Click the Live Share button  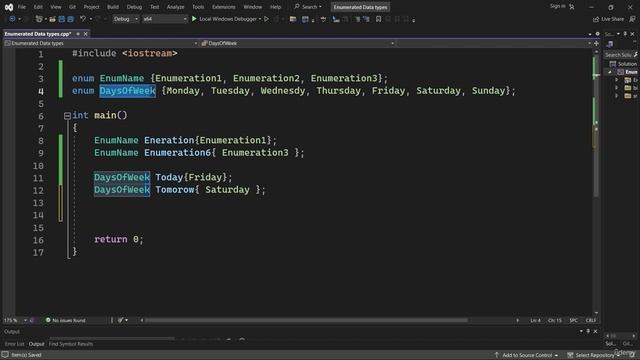point(608,19)
